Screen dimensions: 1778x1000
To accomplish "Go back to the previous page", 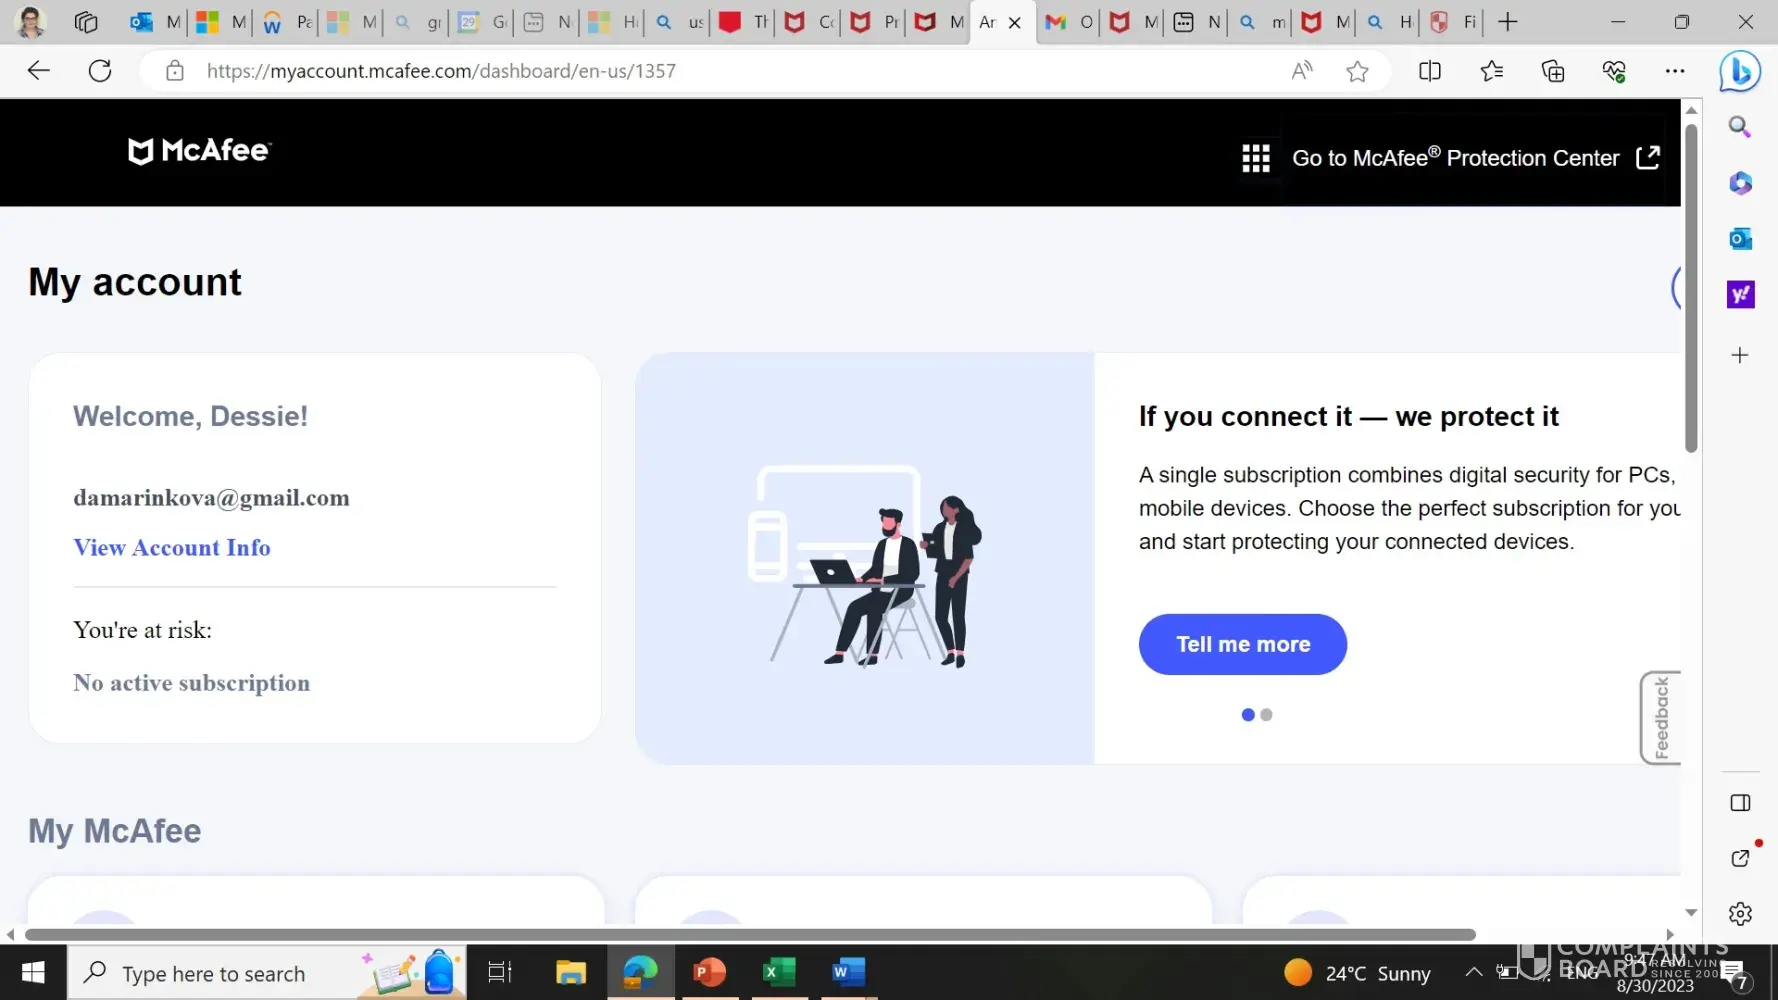I will coord(38,71).
